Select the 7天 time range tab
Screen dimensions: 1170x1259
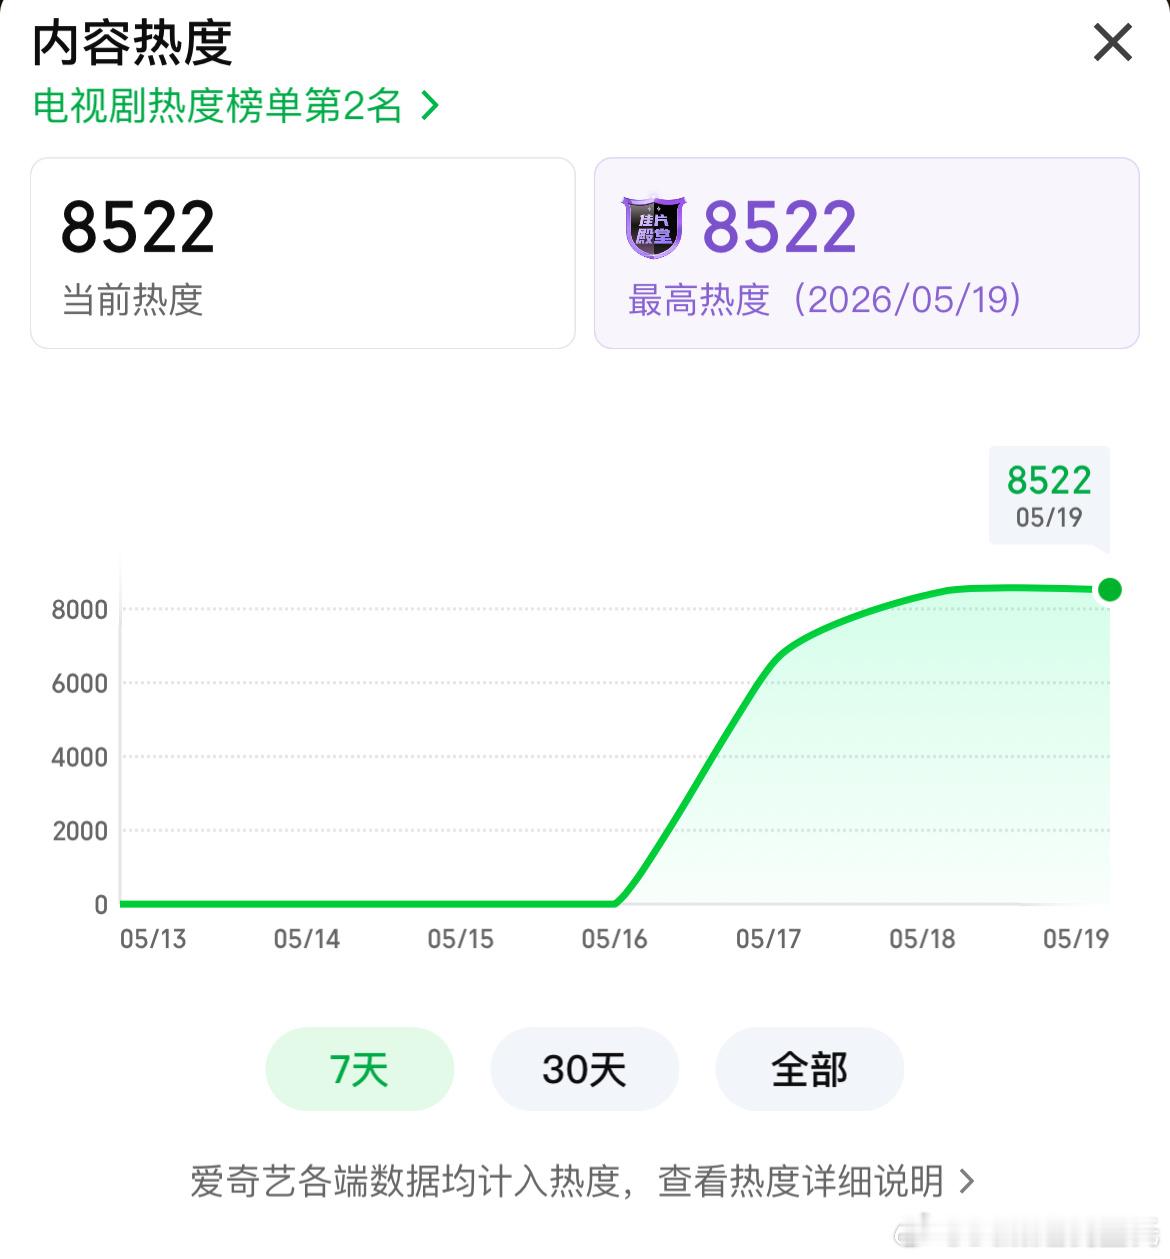point(360,1069)
